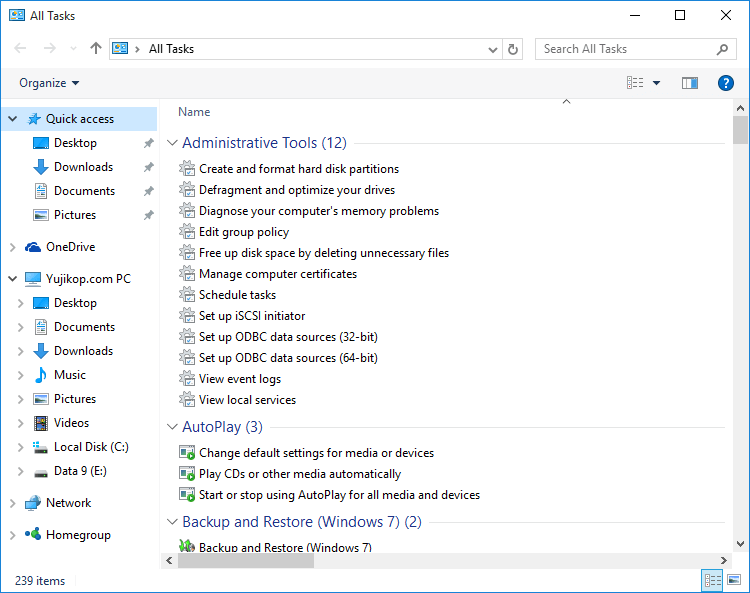Select the Music folder icon

(x=41, y=375)
